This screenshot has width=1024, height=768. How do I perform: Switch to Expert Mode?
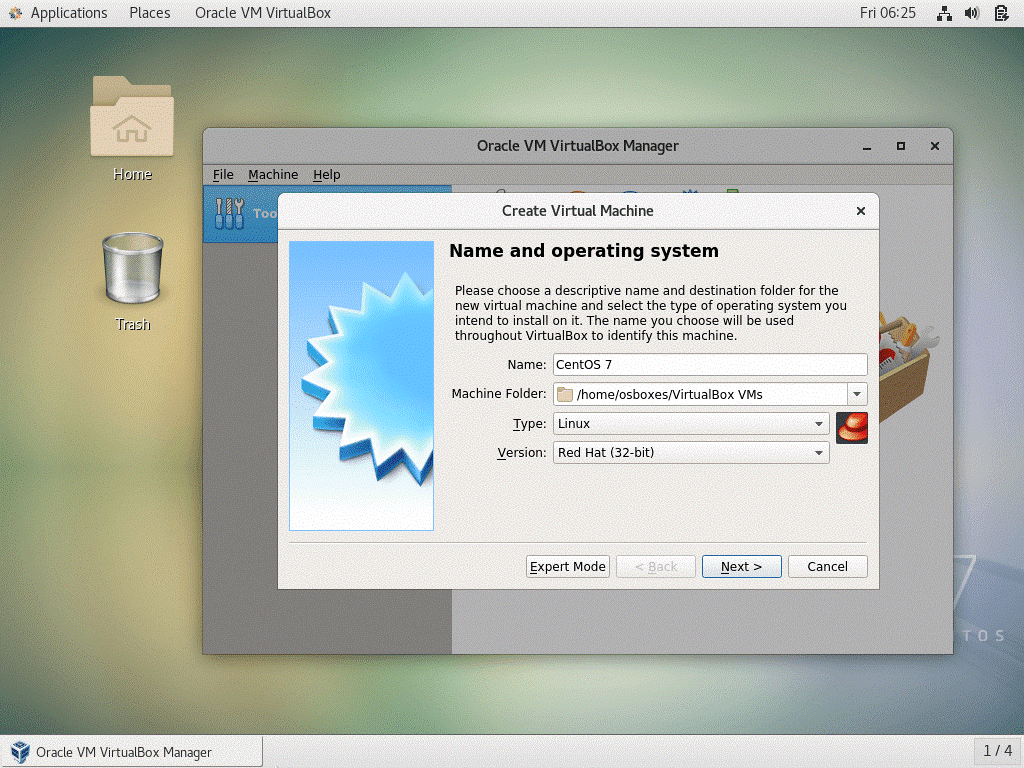[x=567, y=566]
